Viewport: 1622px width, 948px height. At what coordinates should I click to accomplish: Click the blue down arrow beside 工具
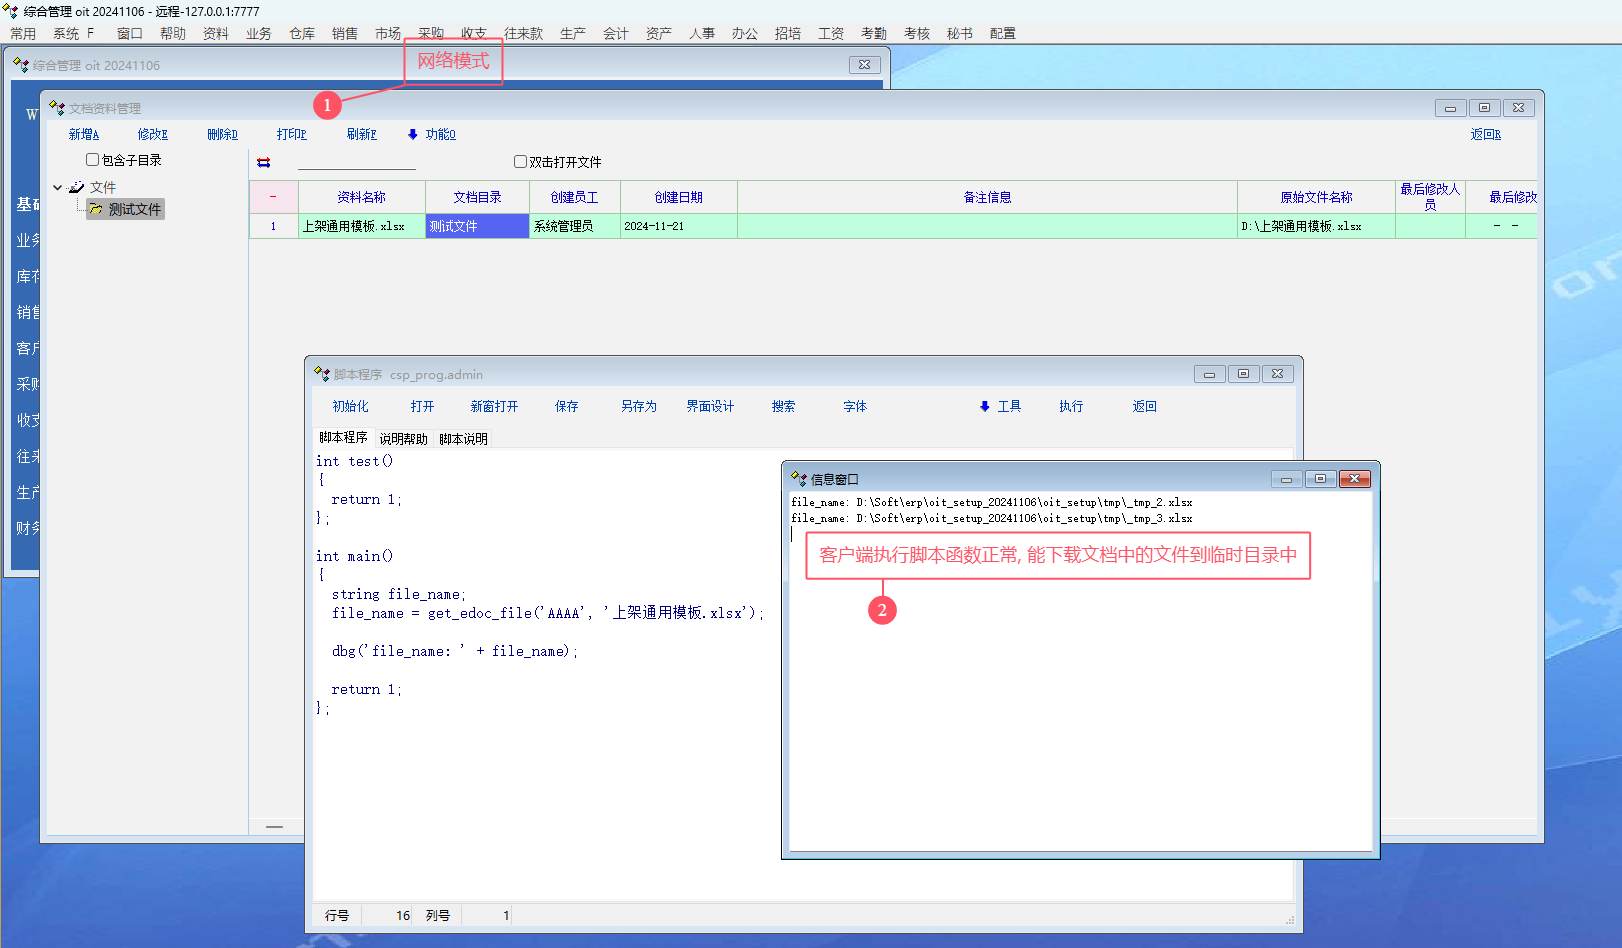[984, 406]
